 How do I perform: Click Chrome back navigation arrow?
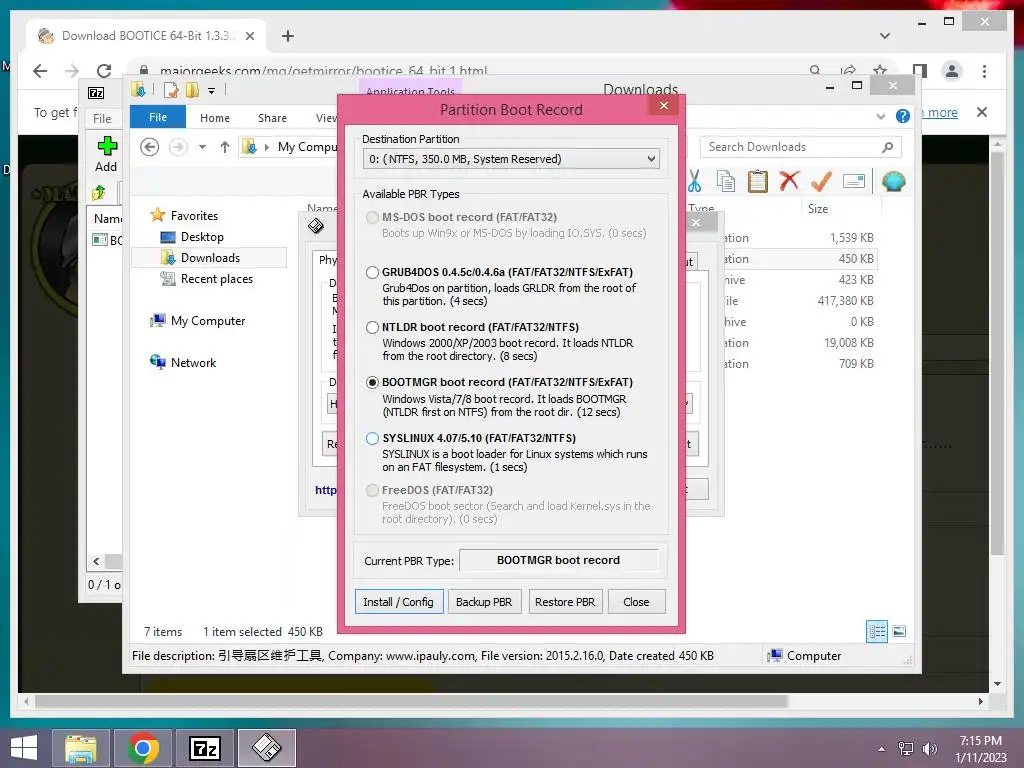(40, 71)
